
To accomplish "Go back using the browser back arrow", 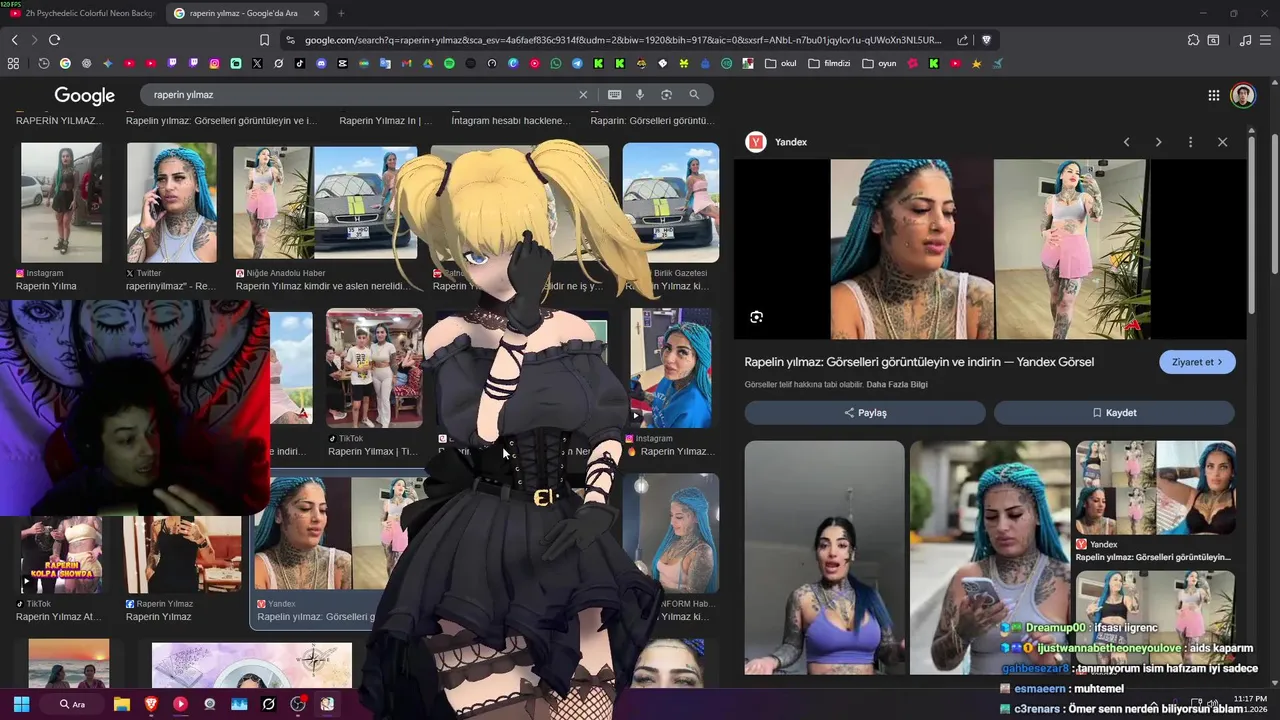I will pos(14,40).
